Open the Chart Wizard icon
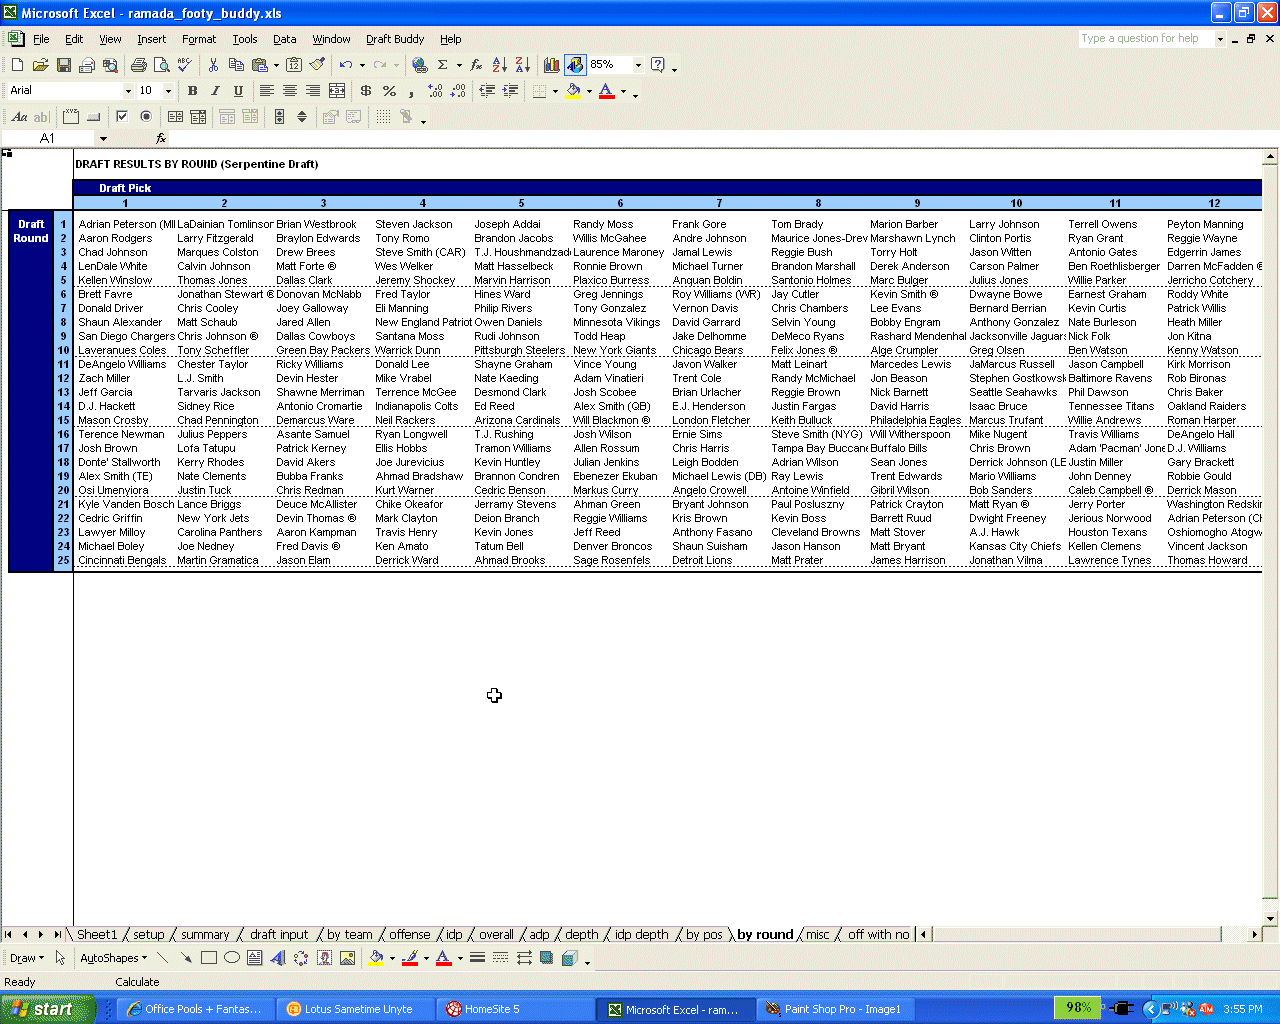Viewport: 1280px width, 1024px height. point(552,65)
